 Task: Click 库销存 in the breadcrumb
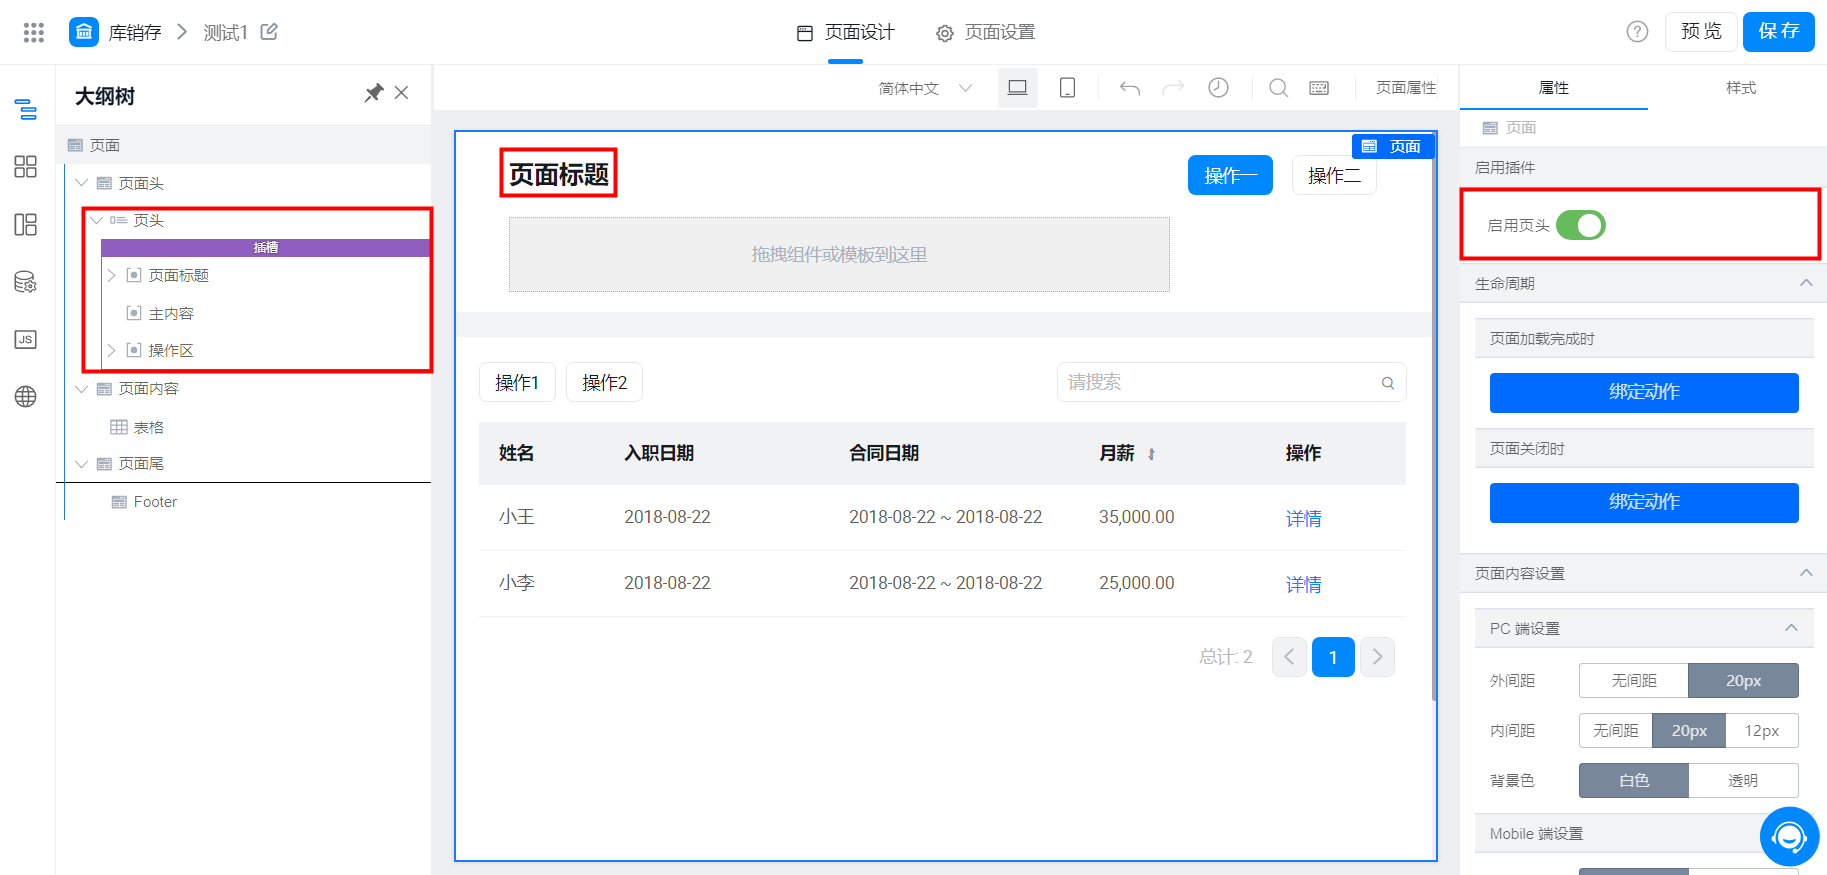[135, 32]
